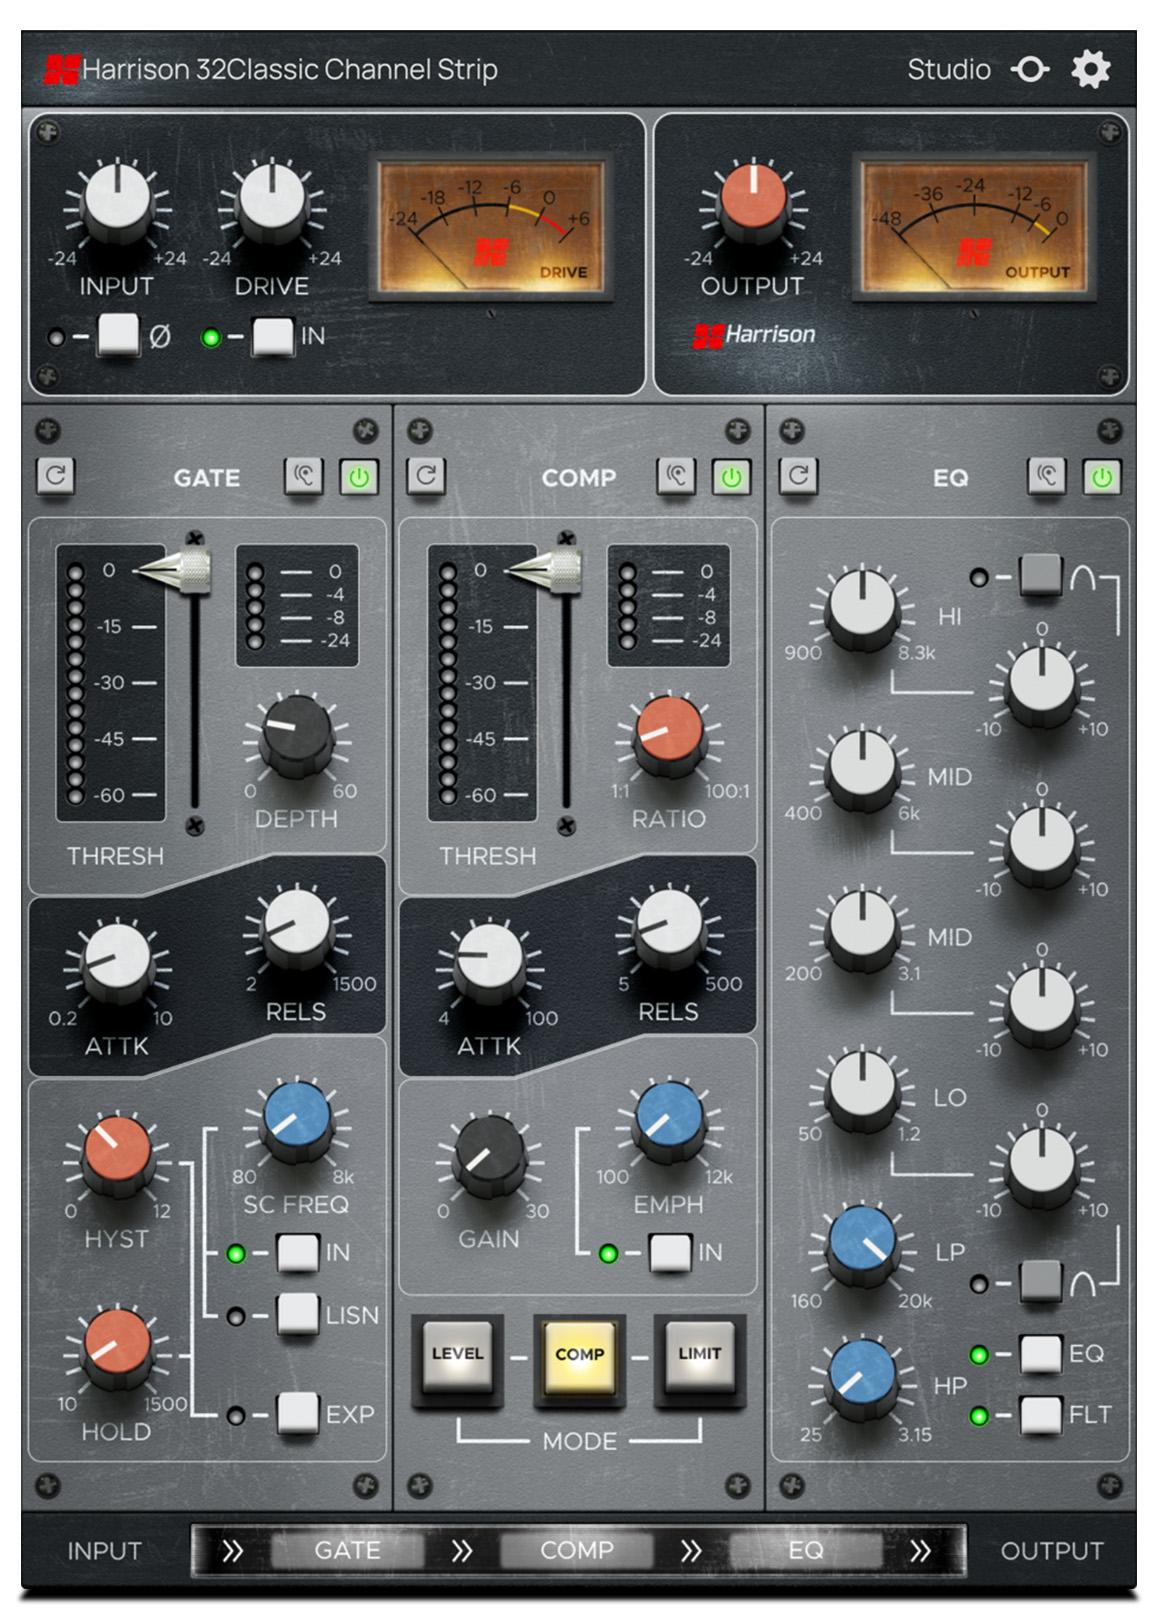
Task: Click the gate gain reduction LED meter
Action: tap(296, 605)
